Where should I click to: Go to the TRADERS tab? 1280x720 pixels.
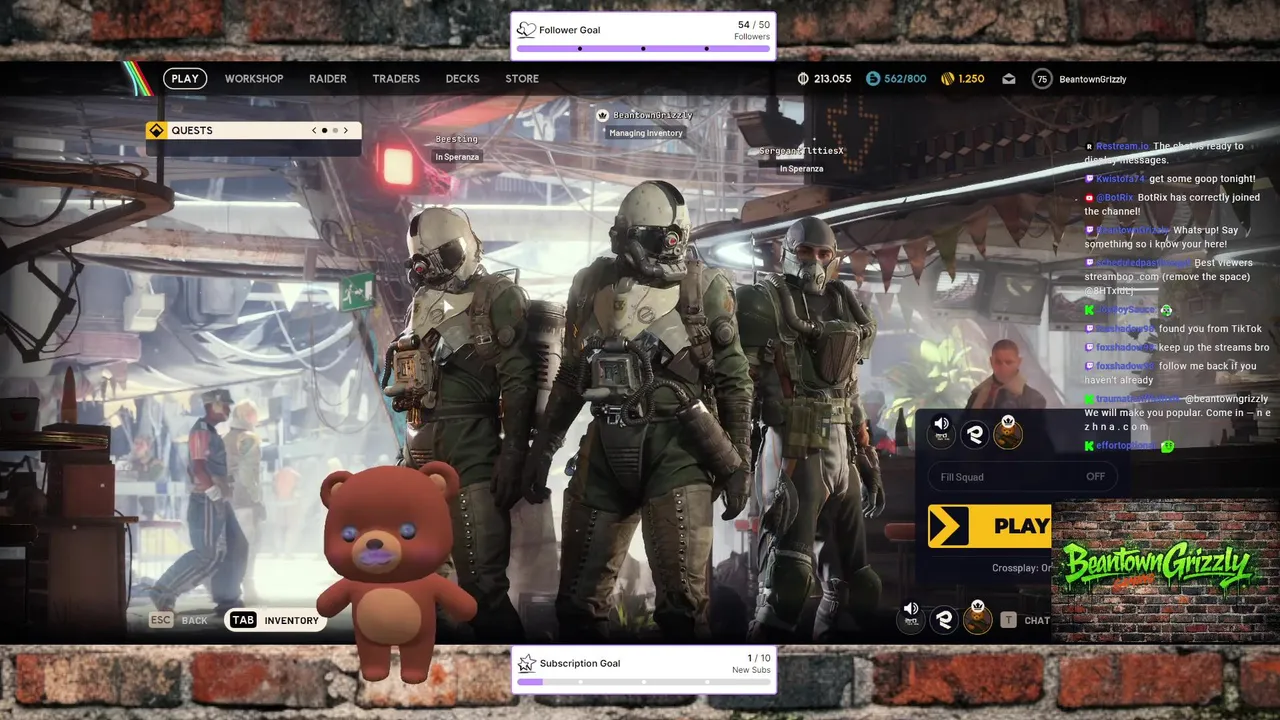(x=396, y=79)
